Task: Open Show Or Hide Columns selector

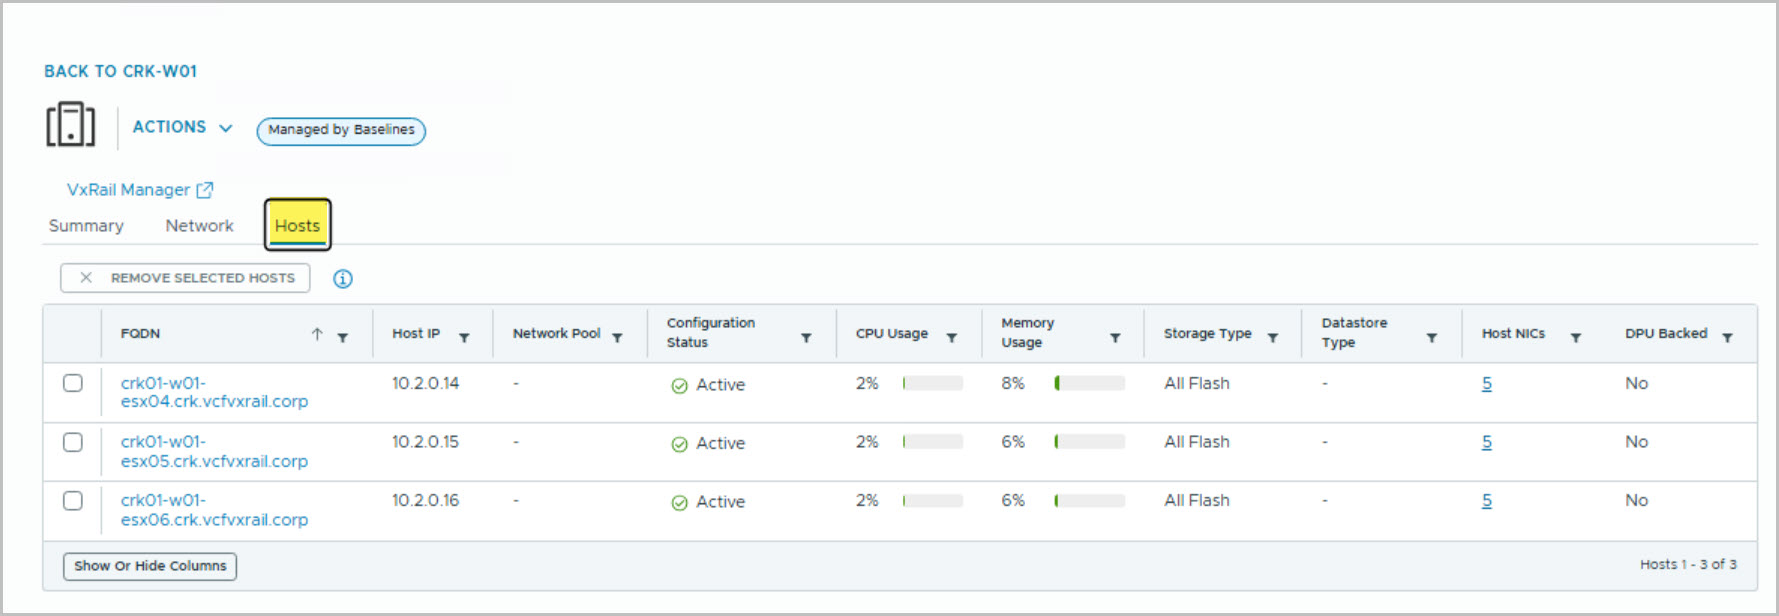Action: click(x=150, y=566)
